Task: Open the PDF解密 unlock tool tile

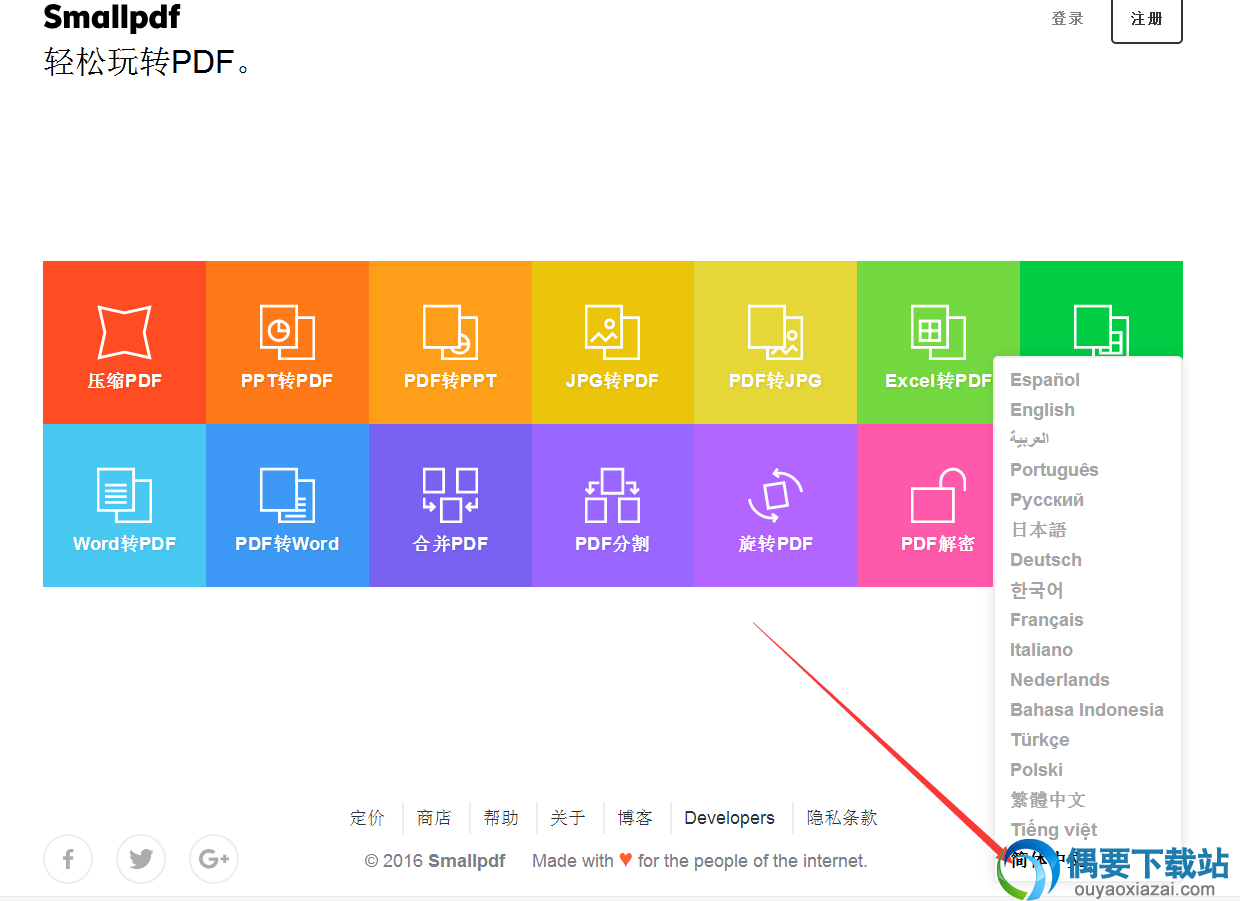Action: pyautogui.click(x=925, y=505)
